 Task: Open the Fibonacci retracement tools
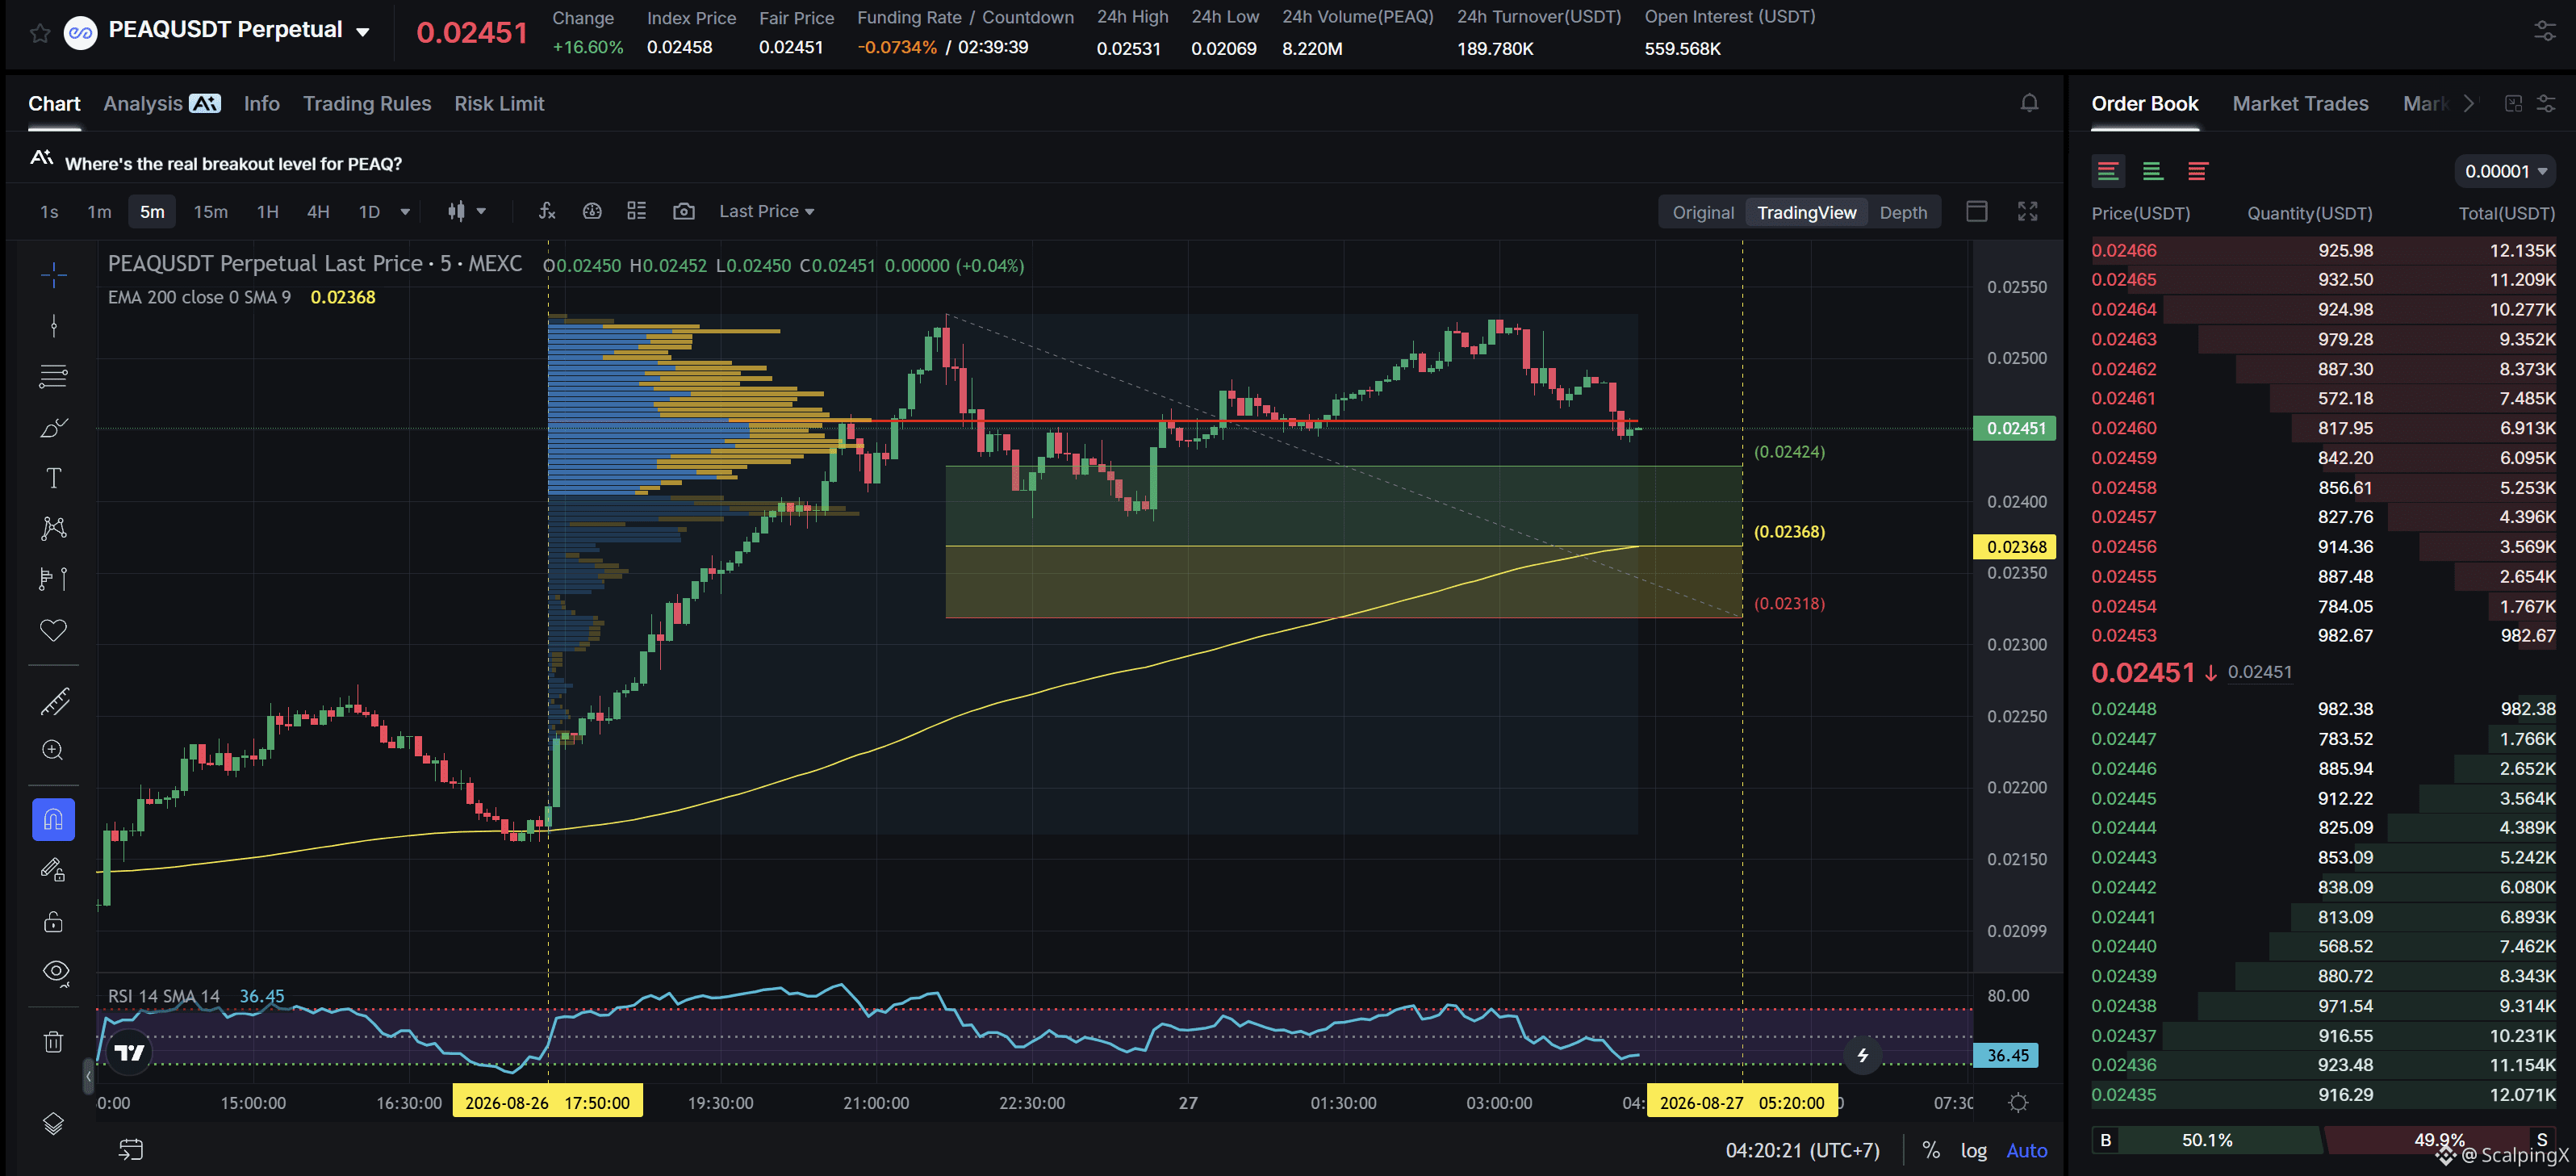(x=54, y=376)
